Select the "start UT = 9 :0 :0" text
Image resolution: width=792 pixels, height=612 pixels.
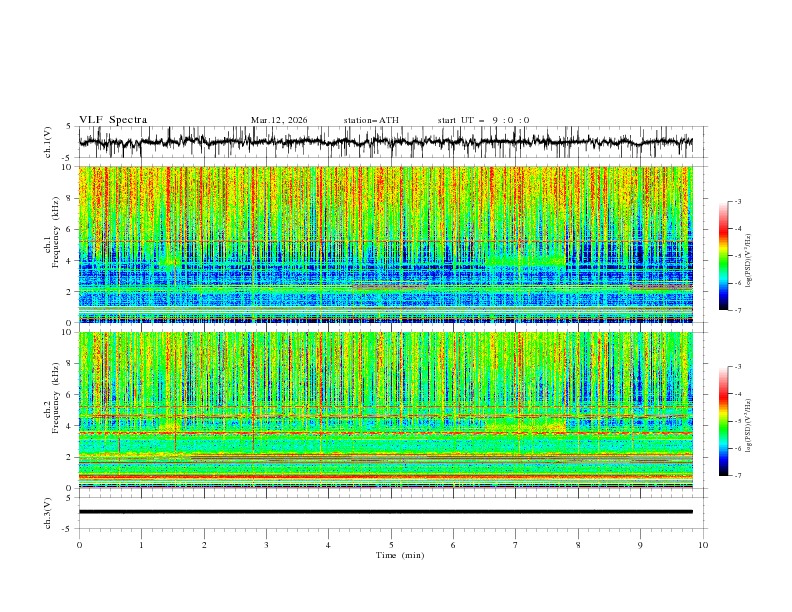tap(483, 120)
